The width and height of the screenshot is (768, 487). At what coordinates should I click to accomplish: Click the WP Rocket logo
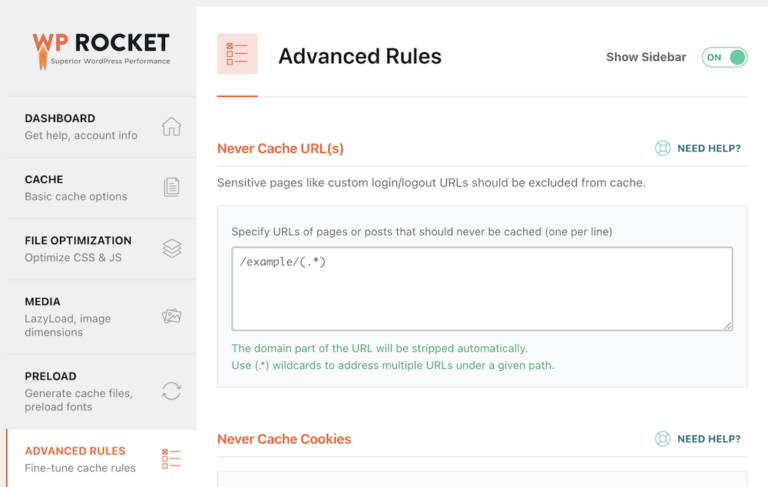100,49
